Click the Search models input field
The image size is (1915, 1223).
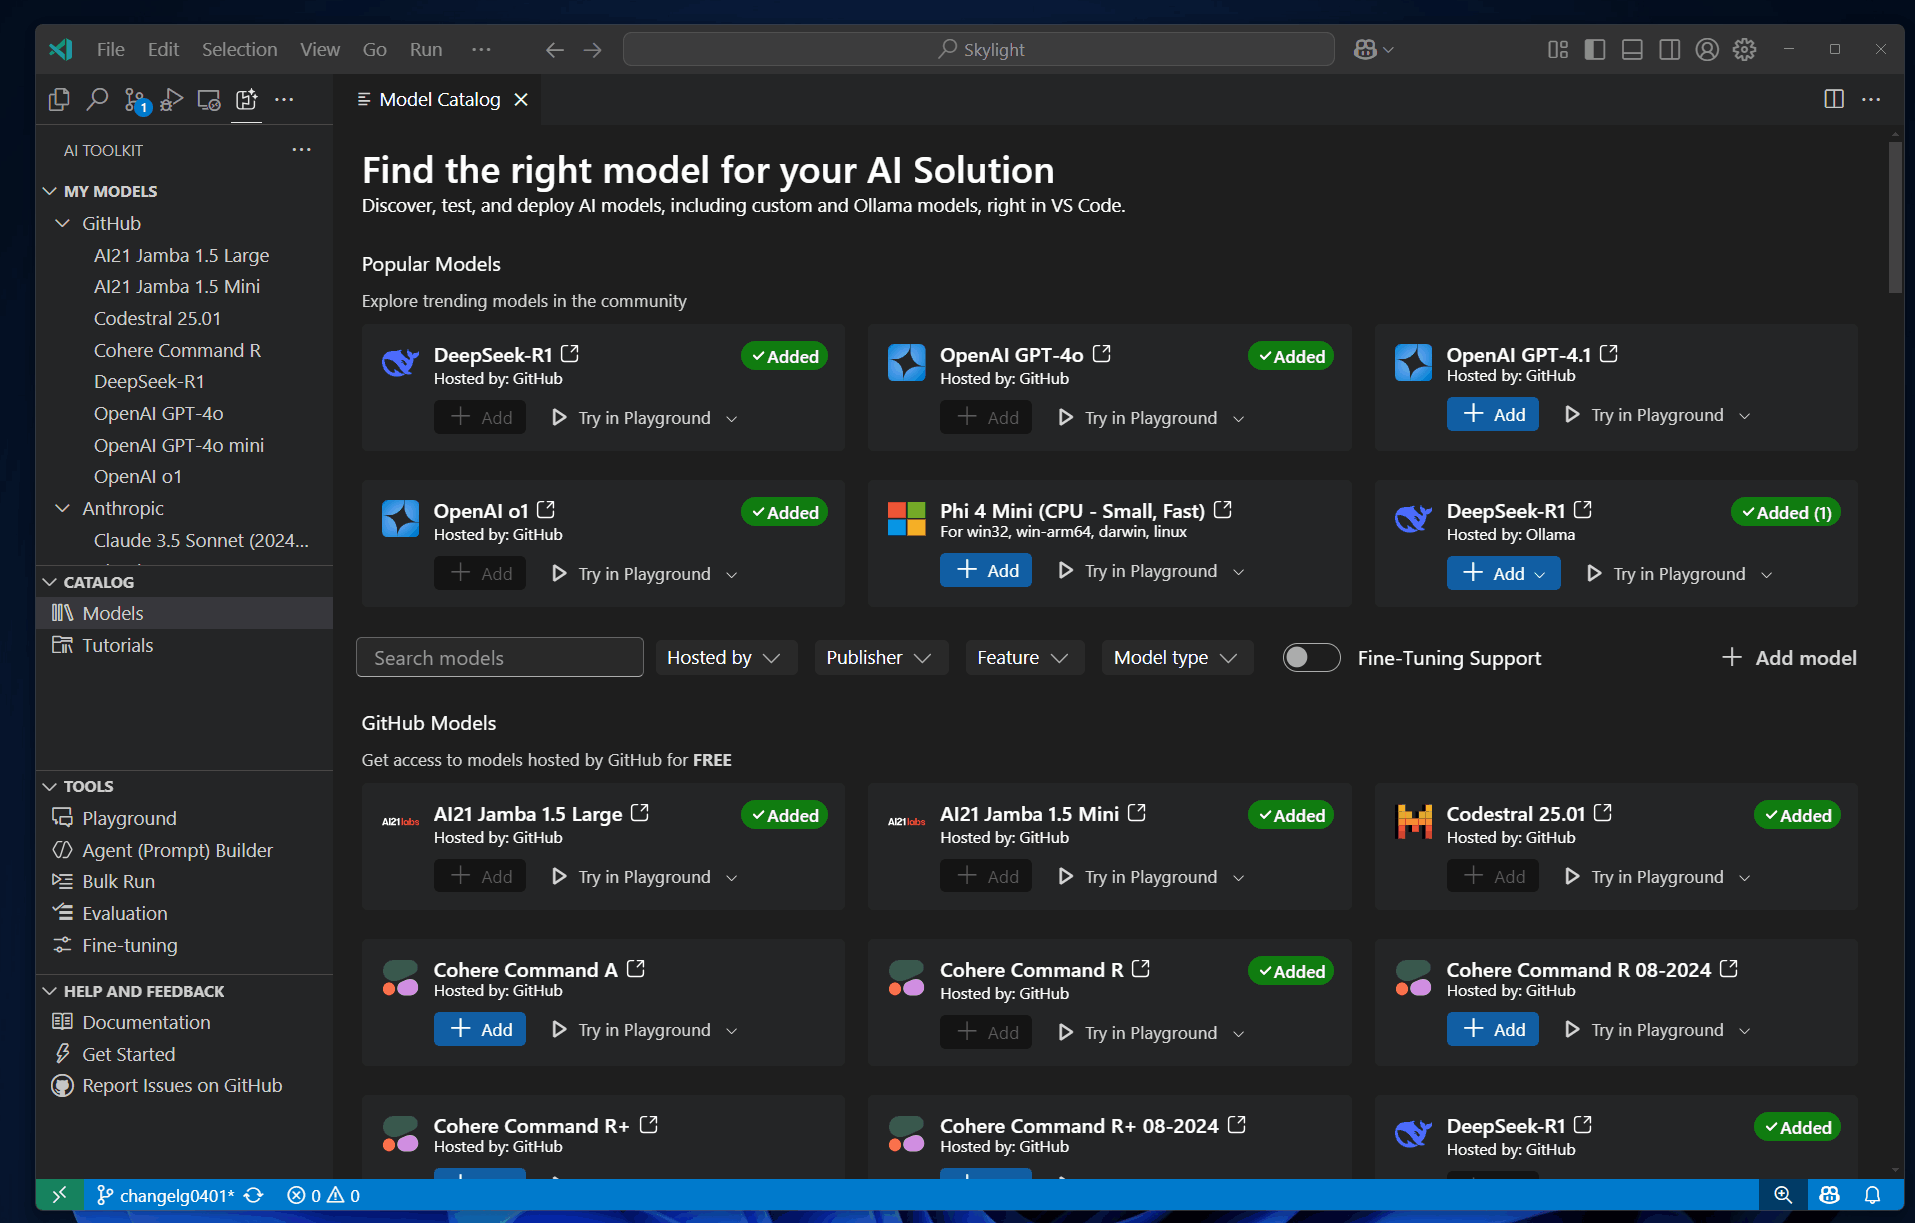(x=499, y=657)
